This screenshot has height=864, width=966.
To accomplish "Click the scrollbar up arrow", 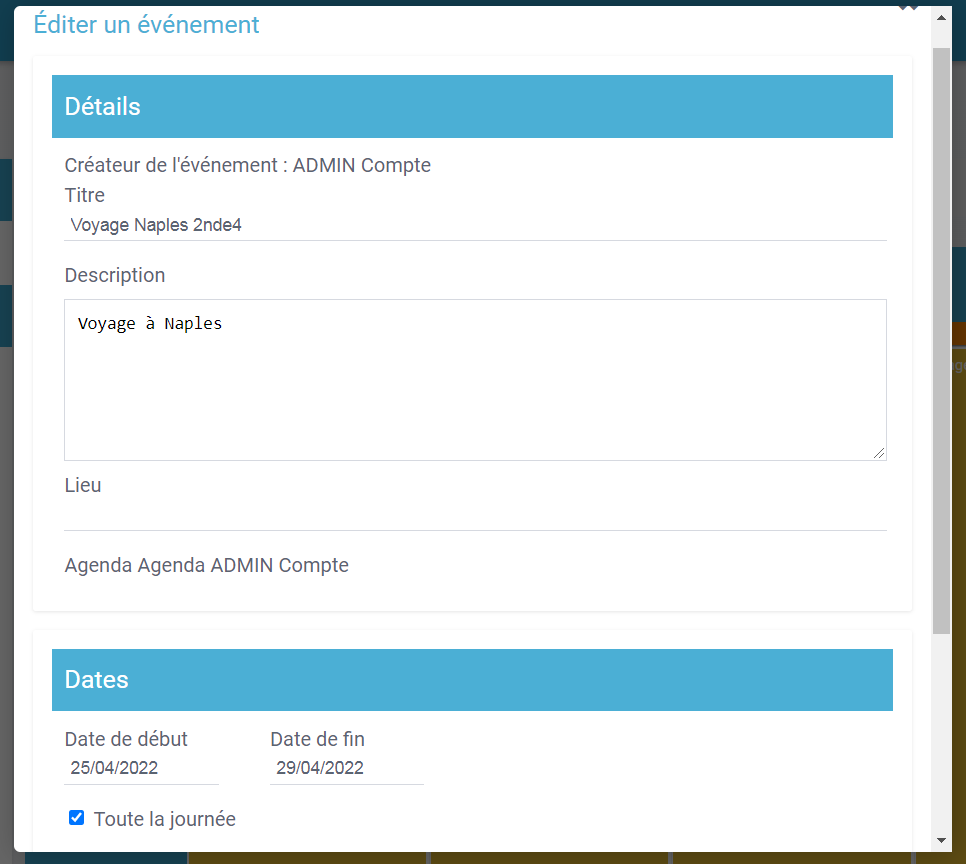I will pos(941,17).
